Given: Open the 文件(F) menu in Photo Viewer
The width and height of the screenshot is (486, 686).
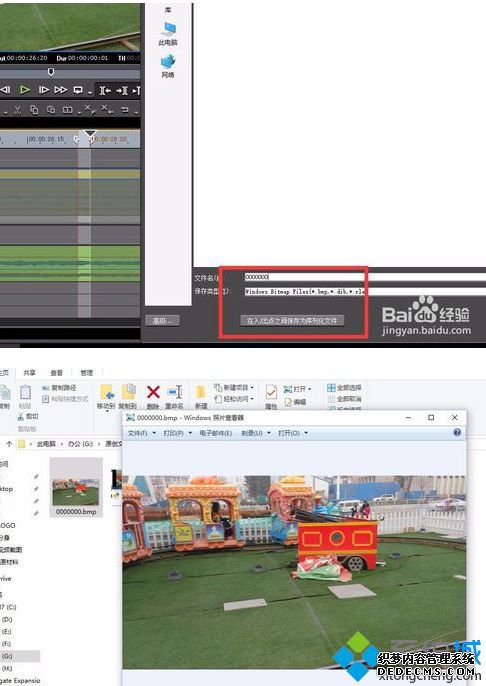Looking at the screenshot, I should [x=141, y=433].
